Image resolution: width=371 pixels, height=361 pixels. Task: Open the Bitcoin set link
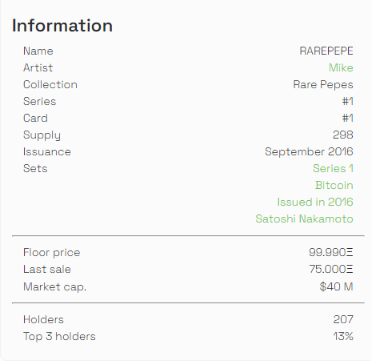click(x=334, y=185)
